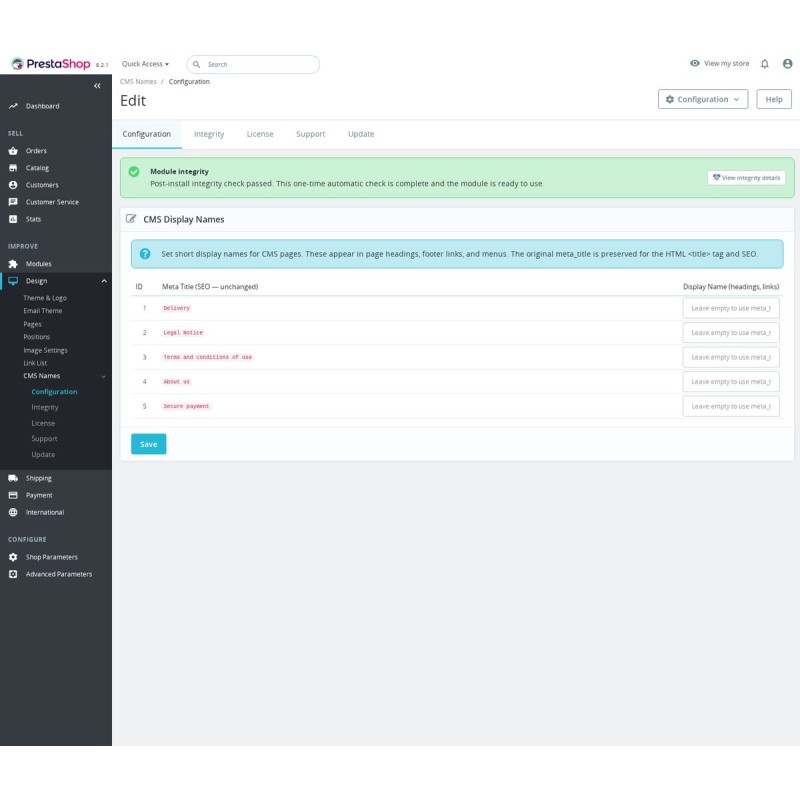Open Modules menu
The image size is (800, 800).
click(x=38, y=264)
